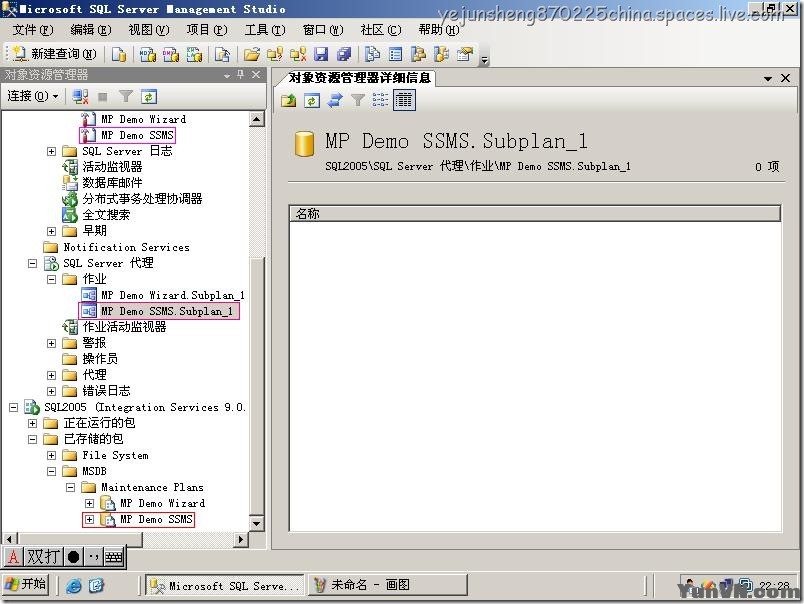804x604 pixels.
Task: Select the MP Demo SSMS.Subplan_1 job
Action: coord(166,311)
